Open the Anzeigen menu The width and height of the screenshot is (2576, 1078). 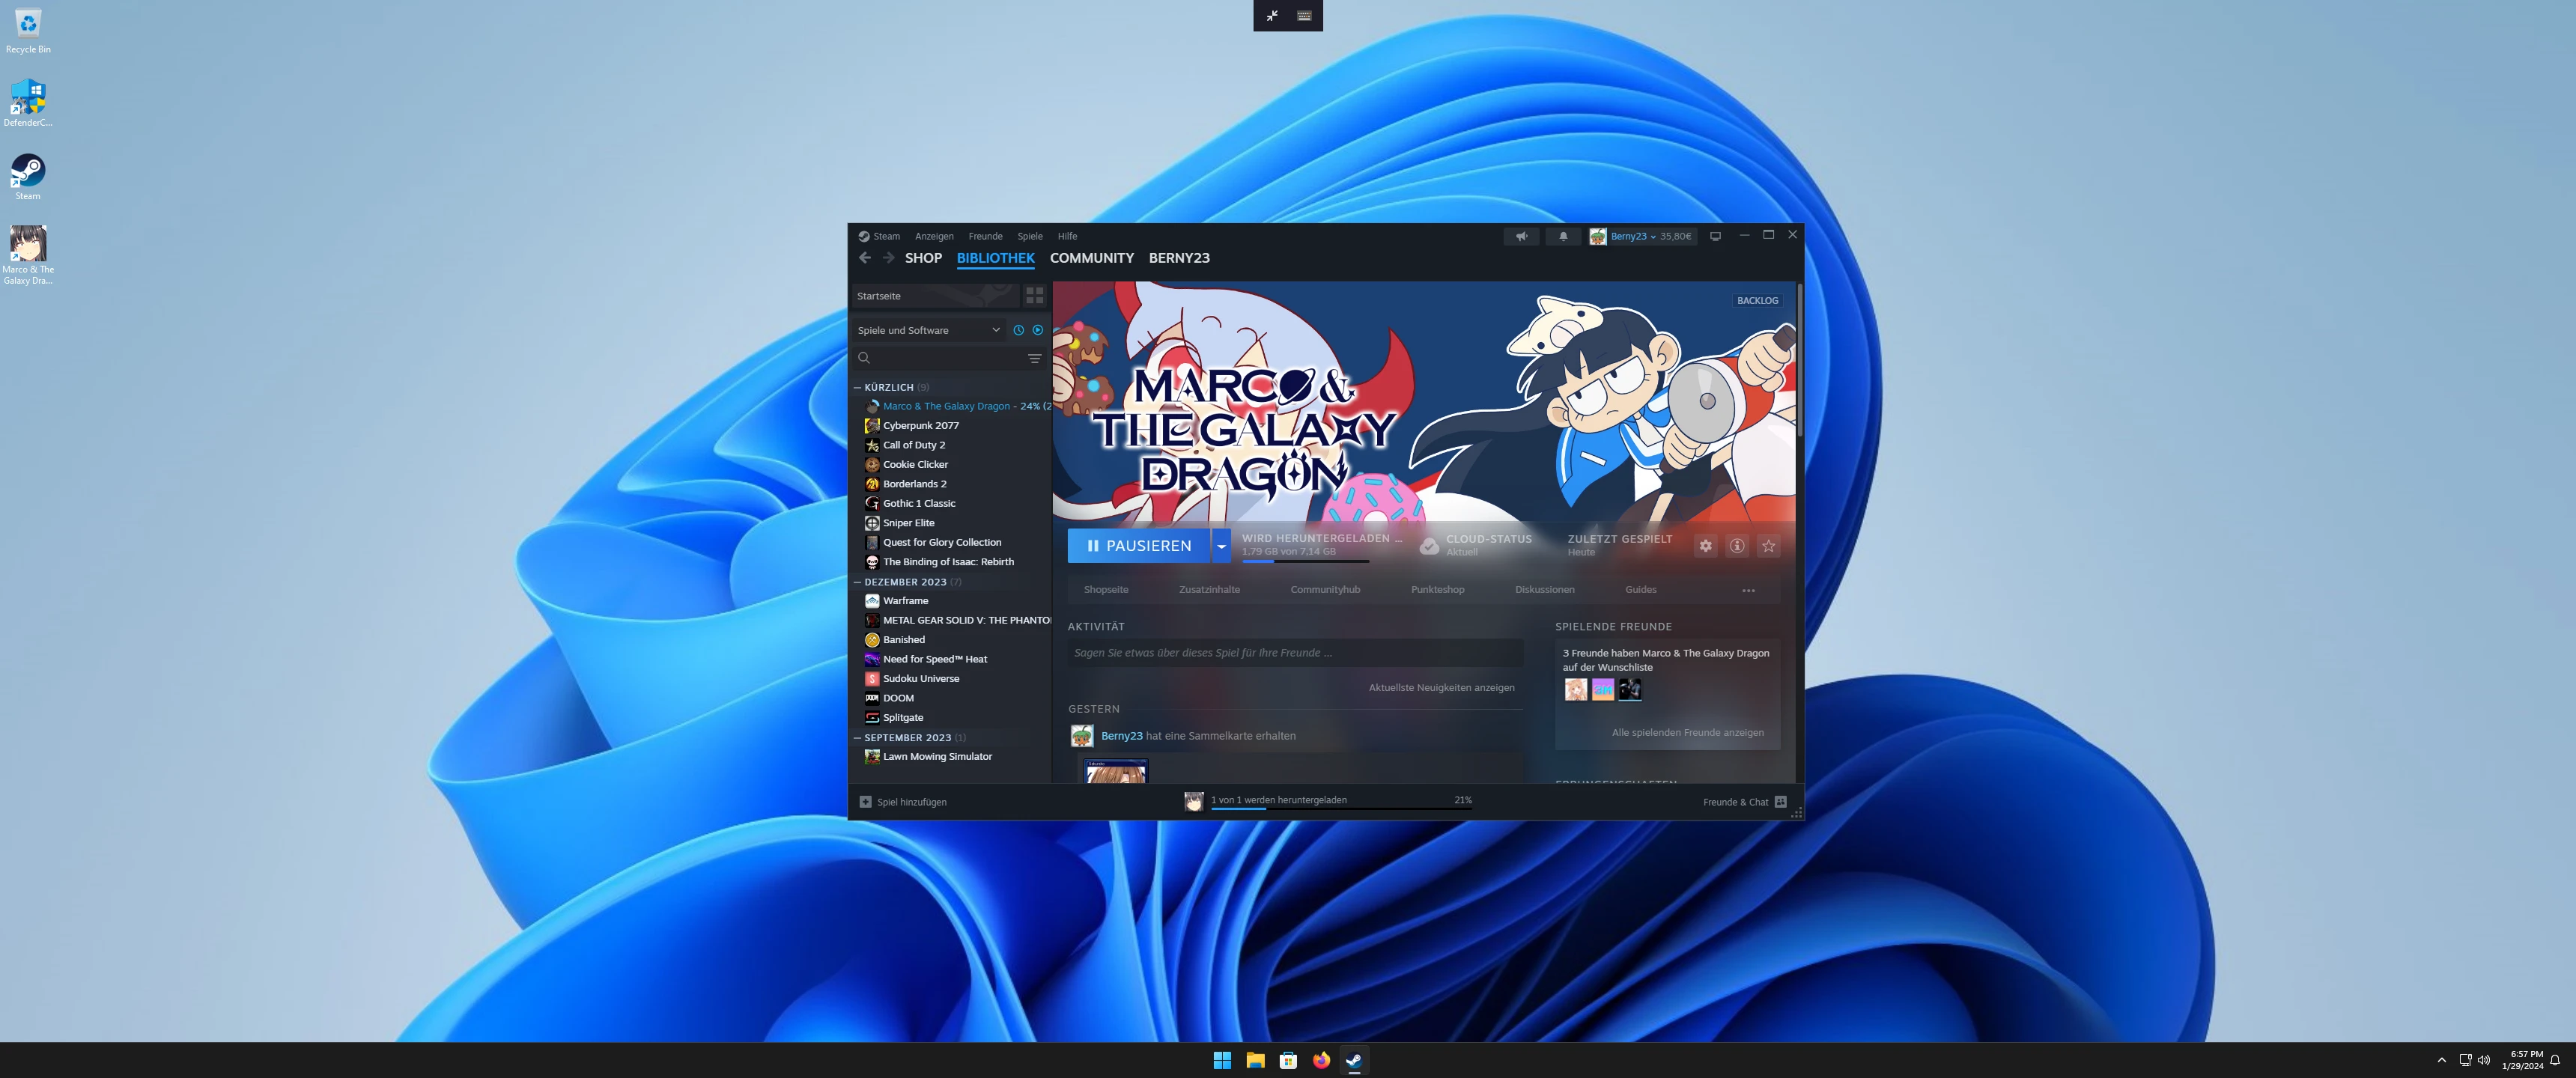click(x=934, y=236)
